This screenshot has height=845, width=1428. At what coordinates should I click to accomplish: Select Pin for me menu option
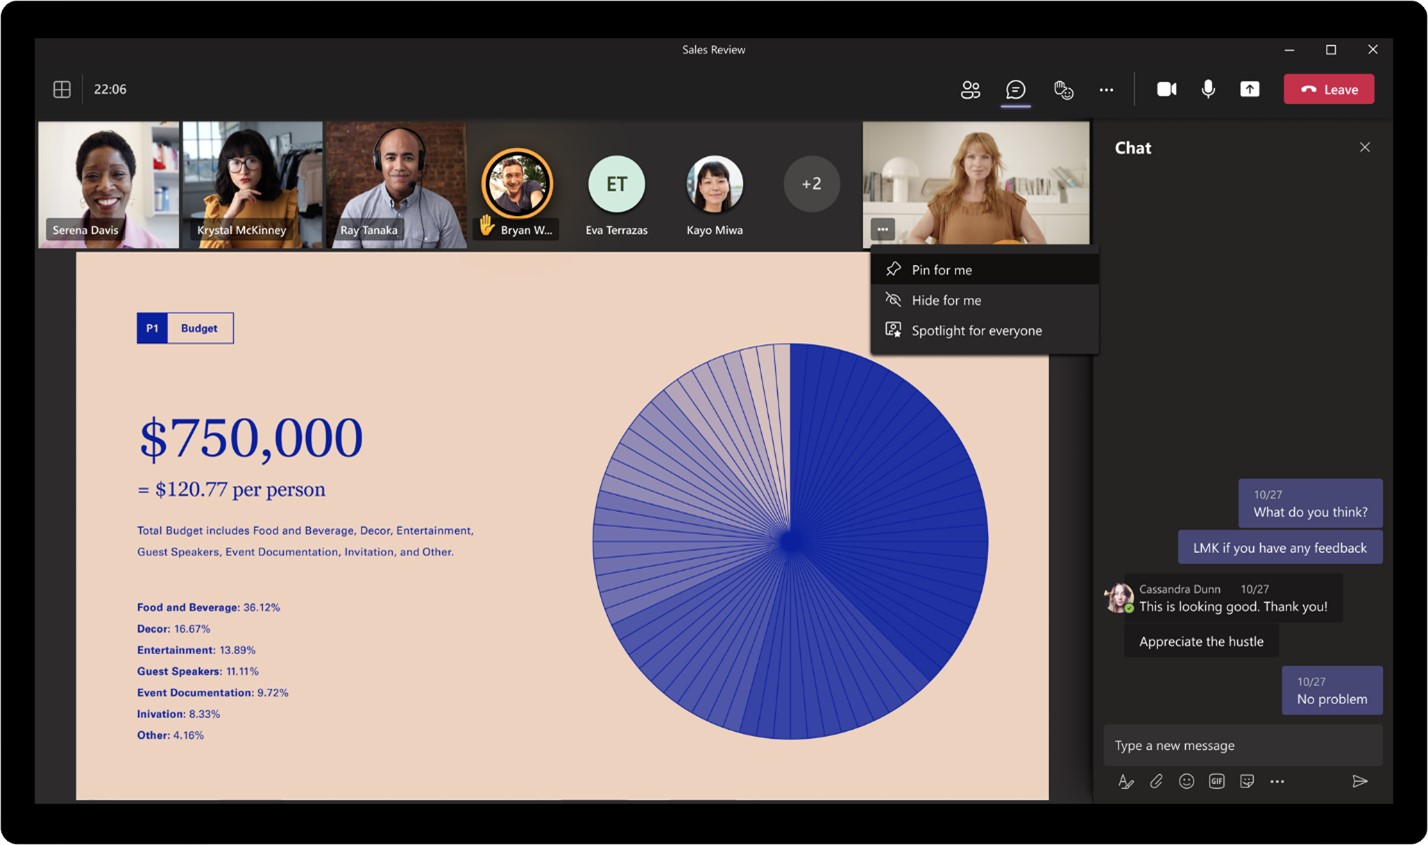[x=941, y=270]
